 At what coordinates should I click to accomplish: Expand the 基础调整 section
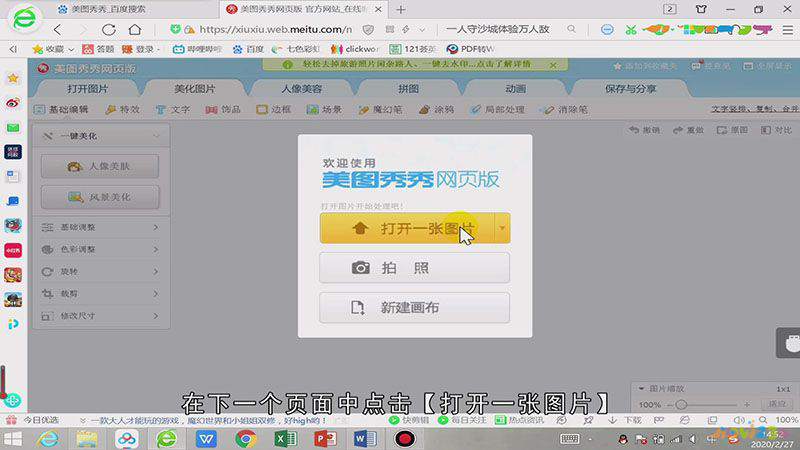(x=101, y=227)
